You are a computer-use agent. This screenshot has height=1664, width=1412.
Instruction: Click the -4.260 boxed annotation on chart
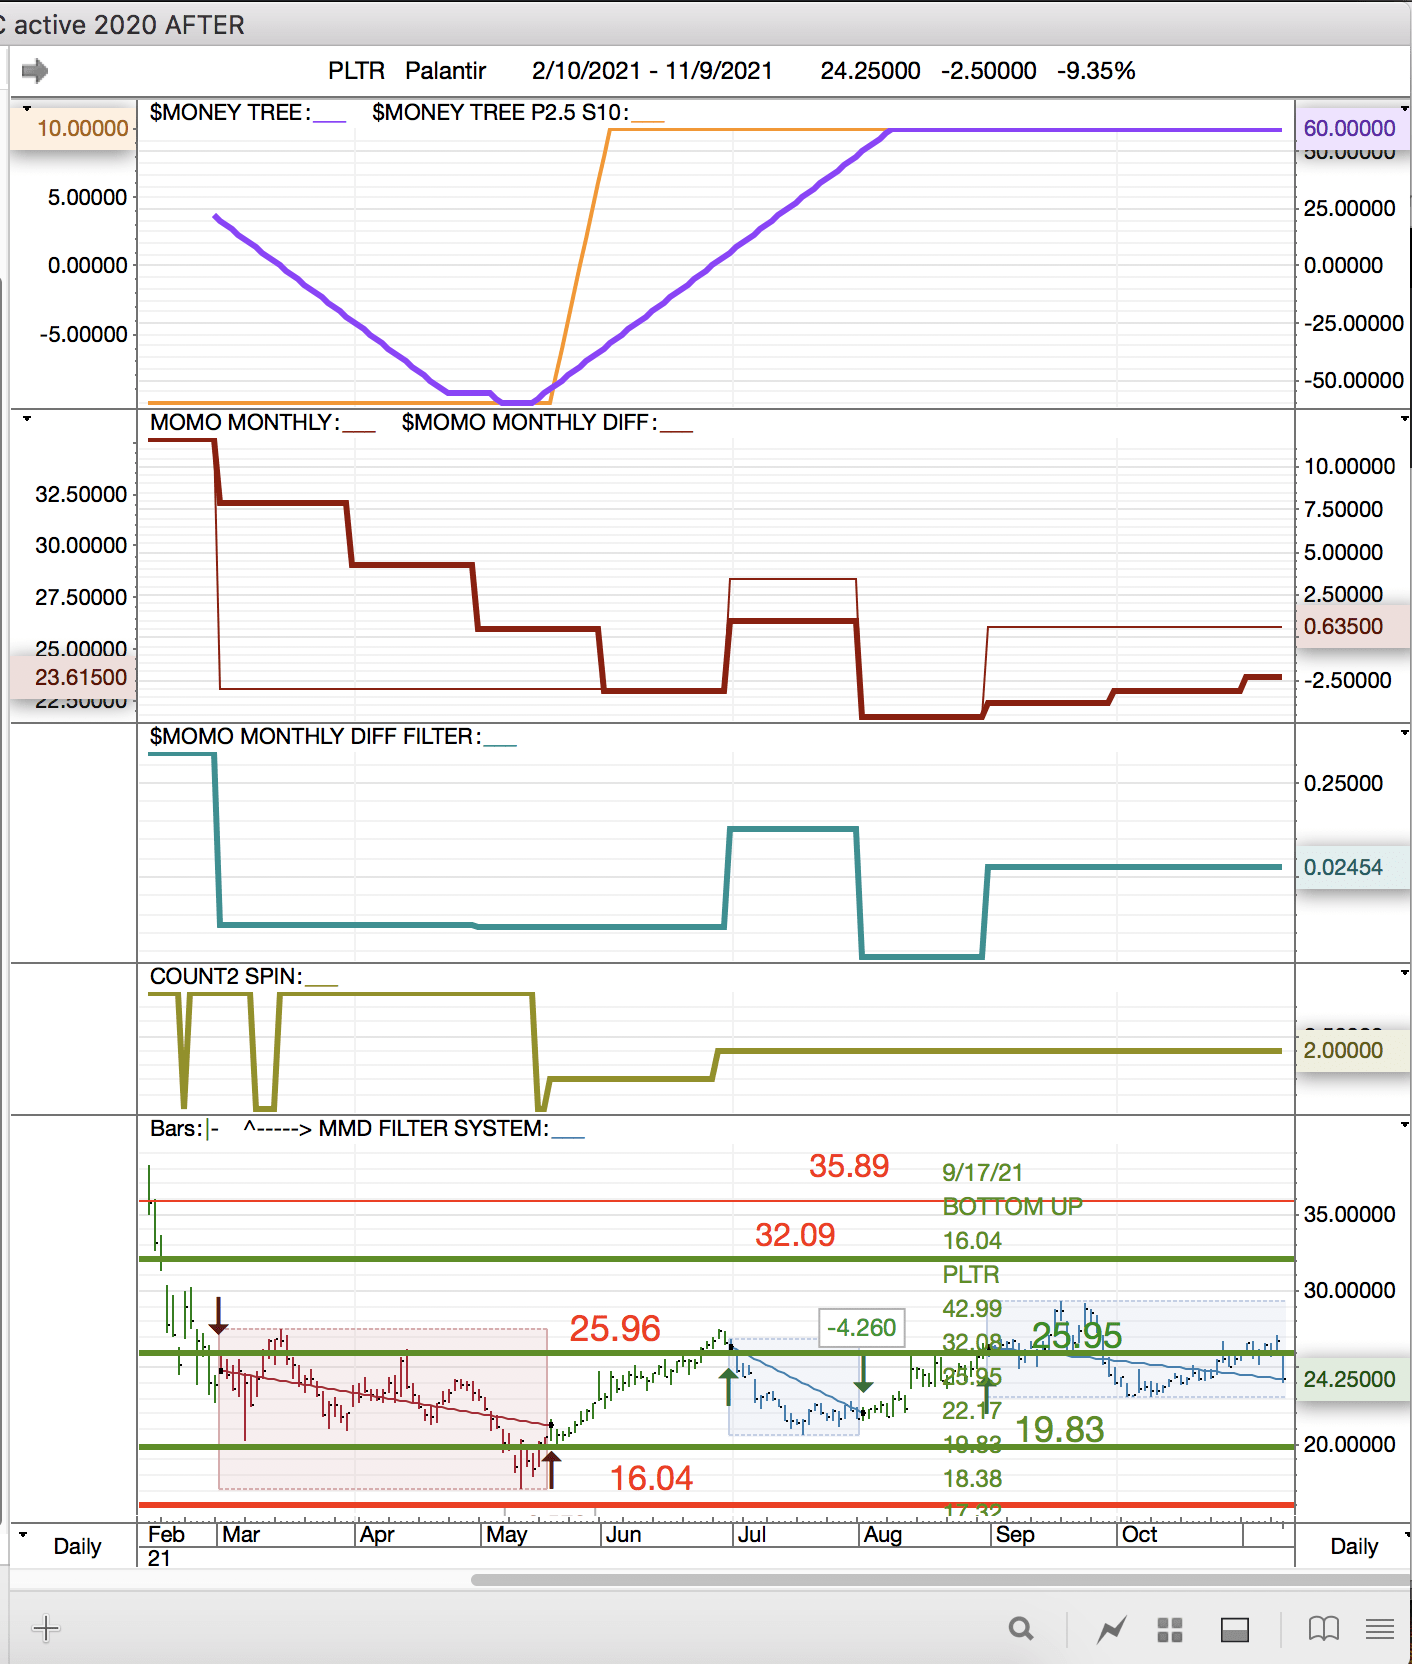click(862, 1328)
